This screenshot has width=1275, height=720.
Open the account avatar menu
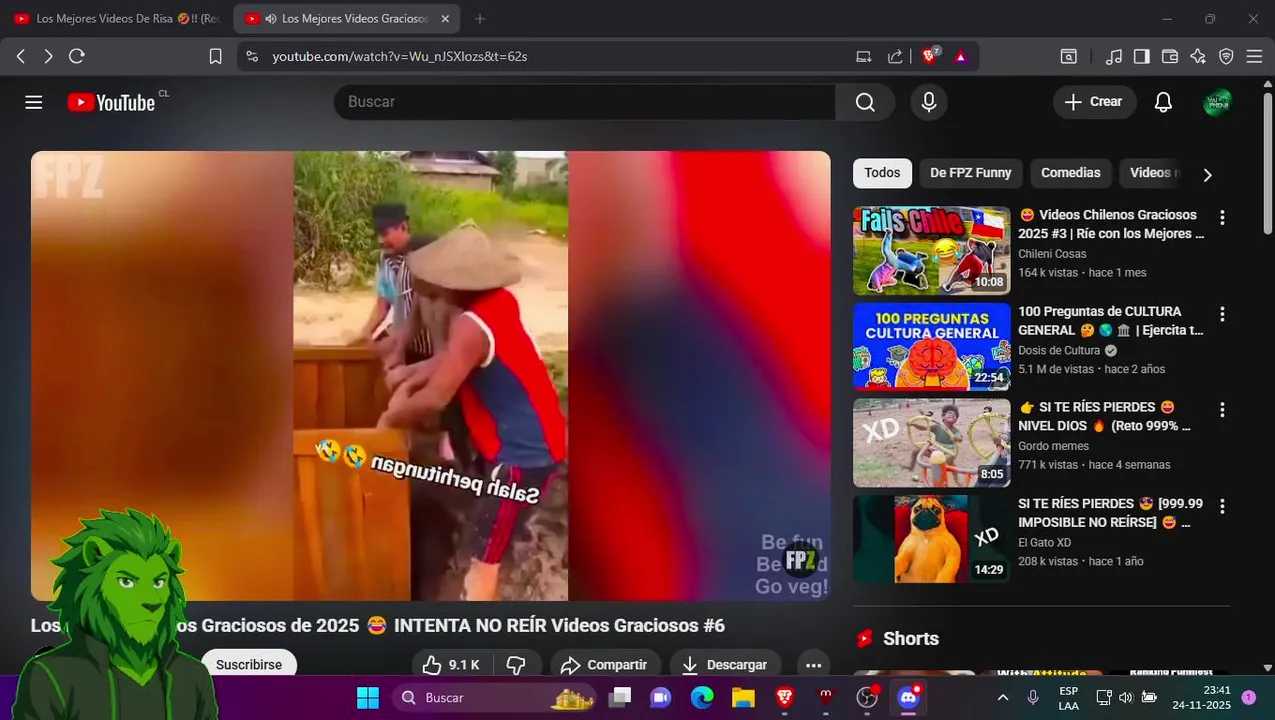pos(1218,102)
